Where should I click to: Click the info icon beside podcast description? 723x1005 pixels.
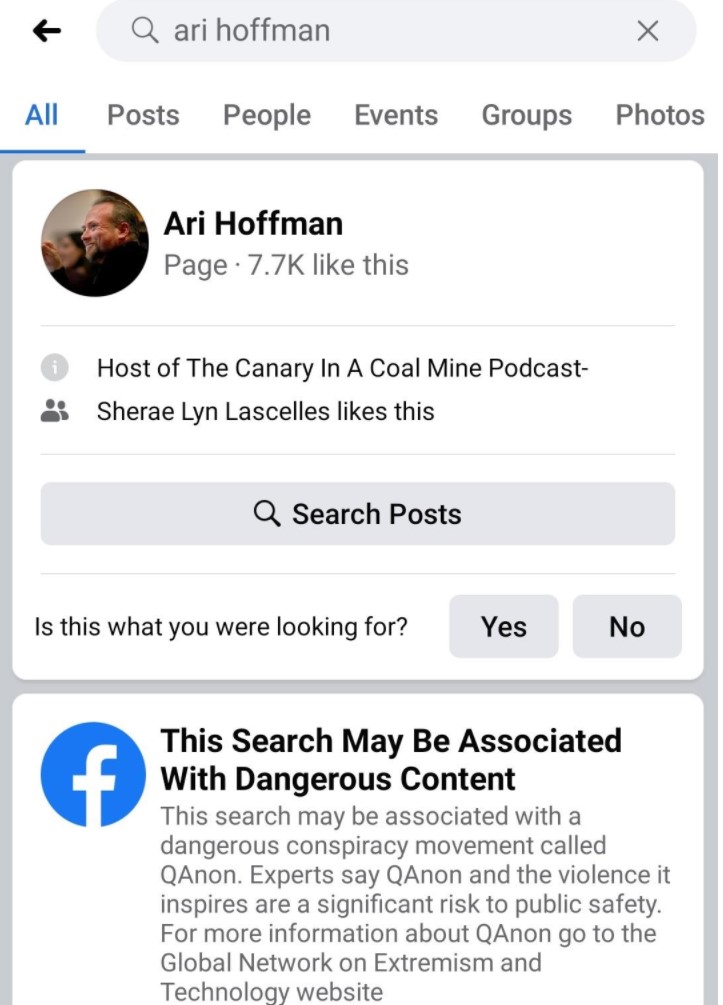(x=54, y=368)
